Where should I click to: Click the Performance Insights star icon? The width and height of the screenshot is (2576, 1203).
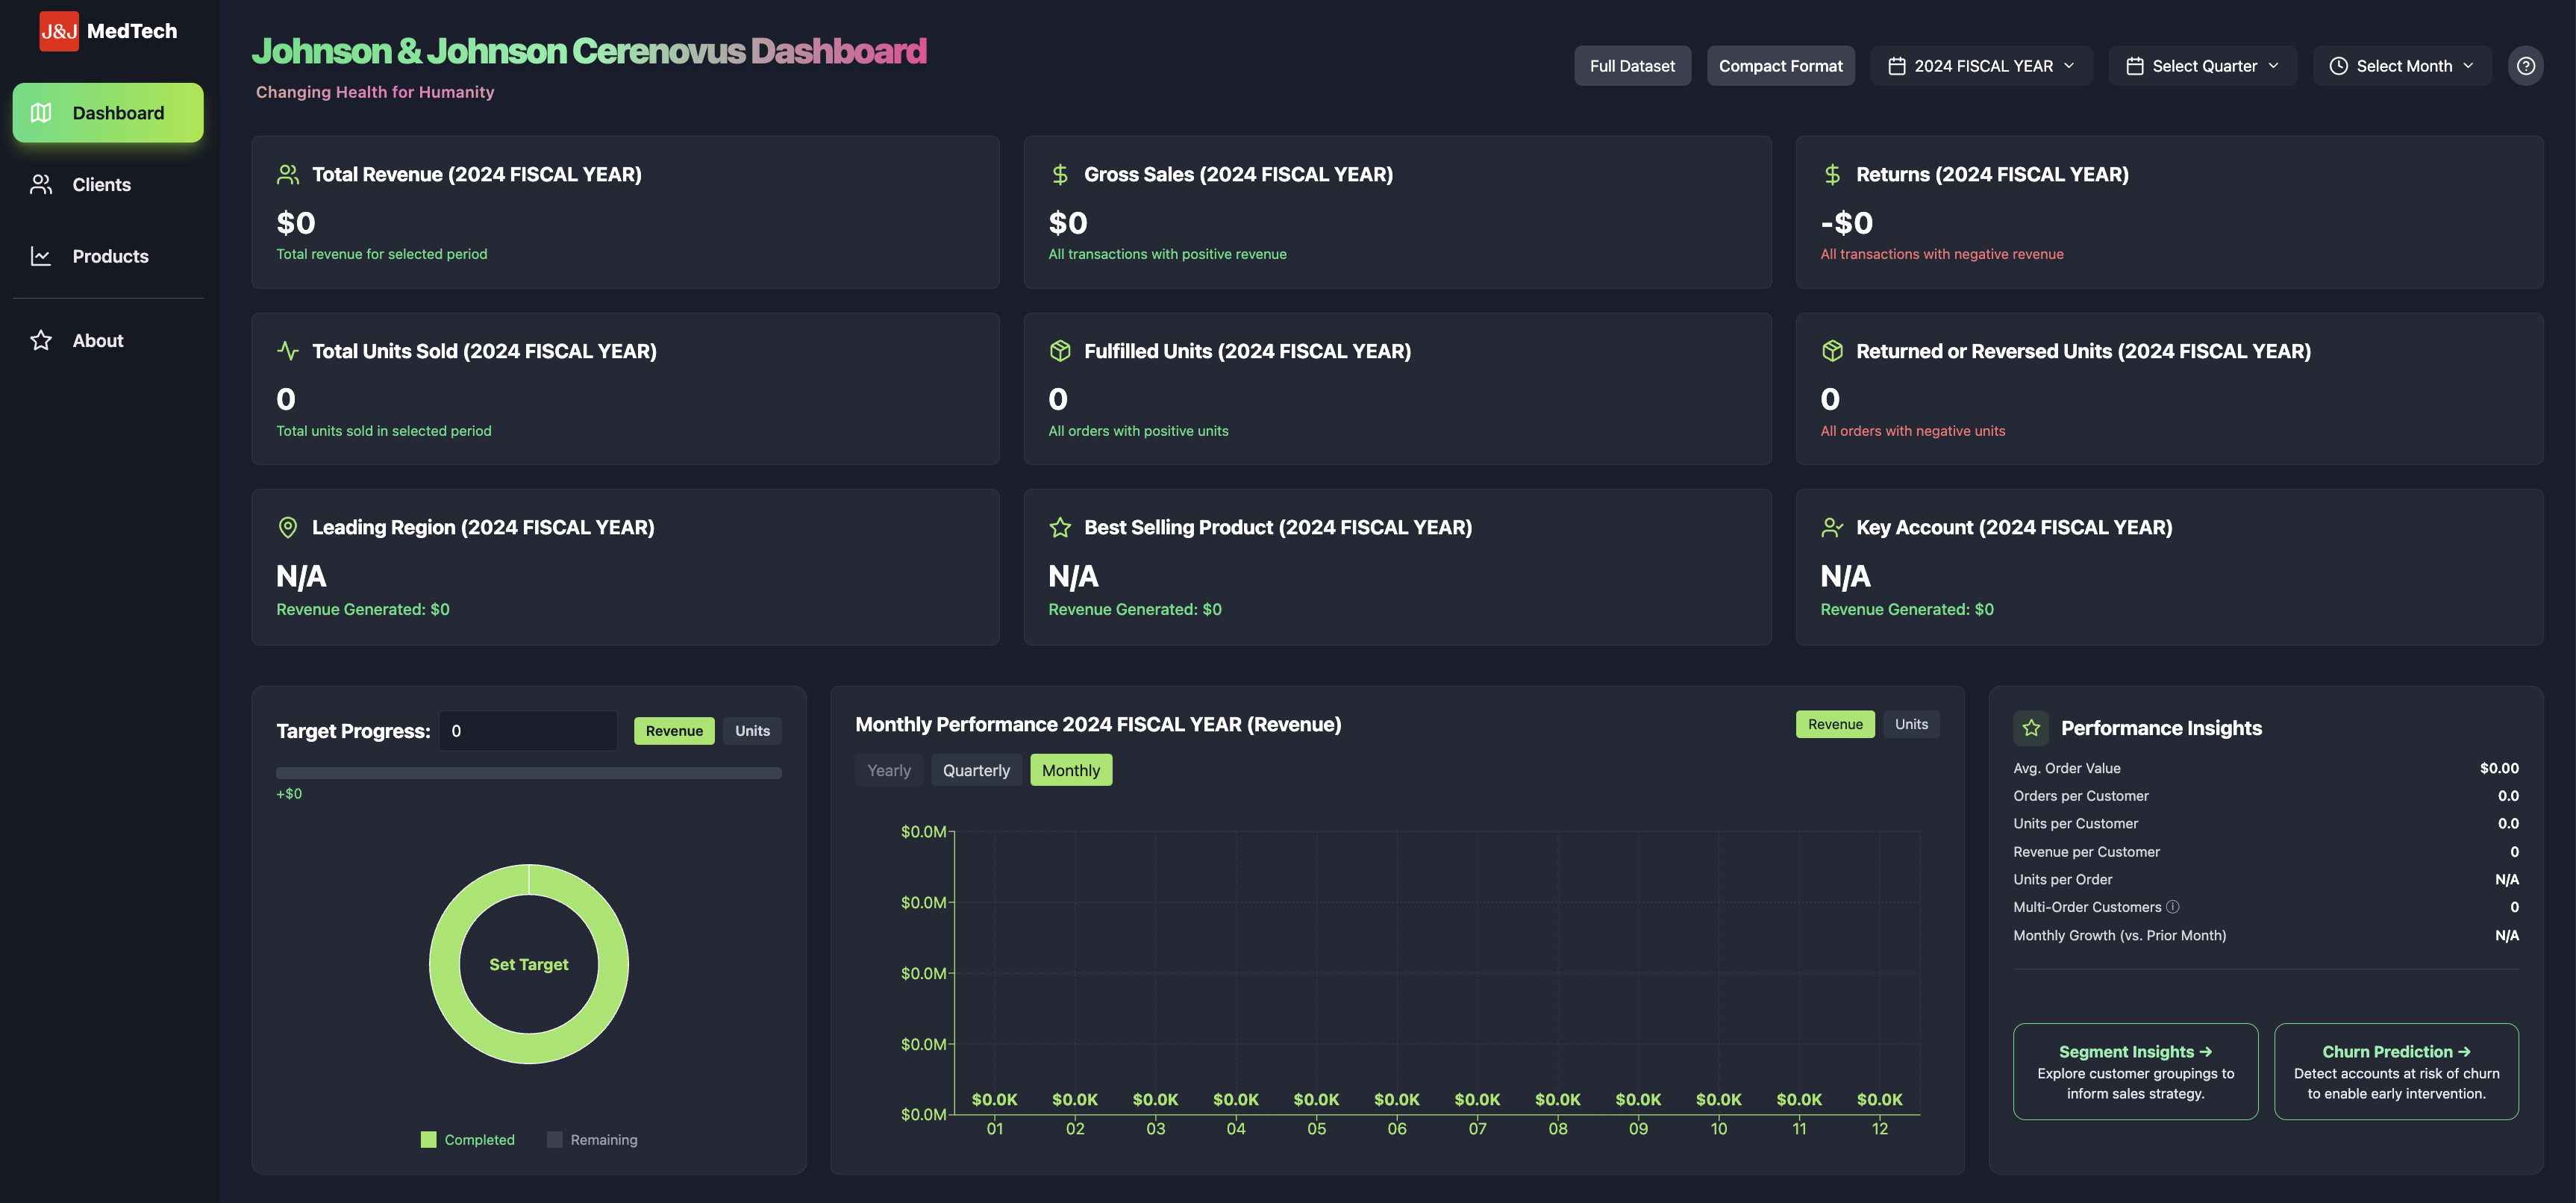click(2030, 728)
